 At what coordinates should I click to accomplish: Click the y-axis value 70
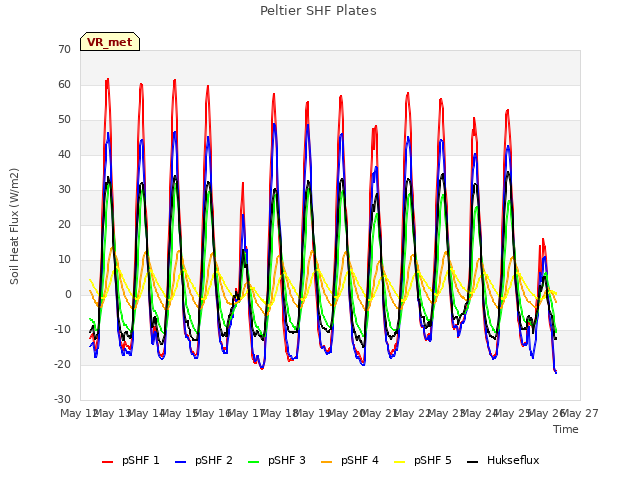(x=64, y=49)
